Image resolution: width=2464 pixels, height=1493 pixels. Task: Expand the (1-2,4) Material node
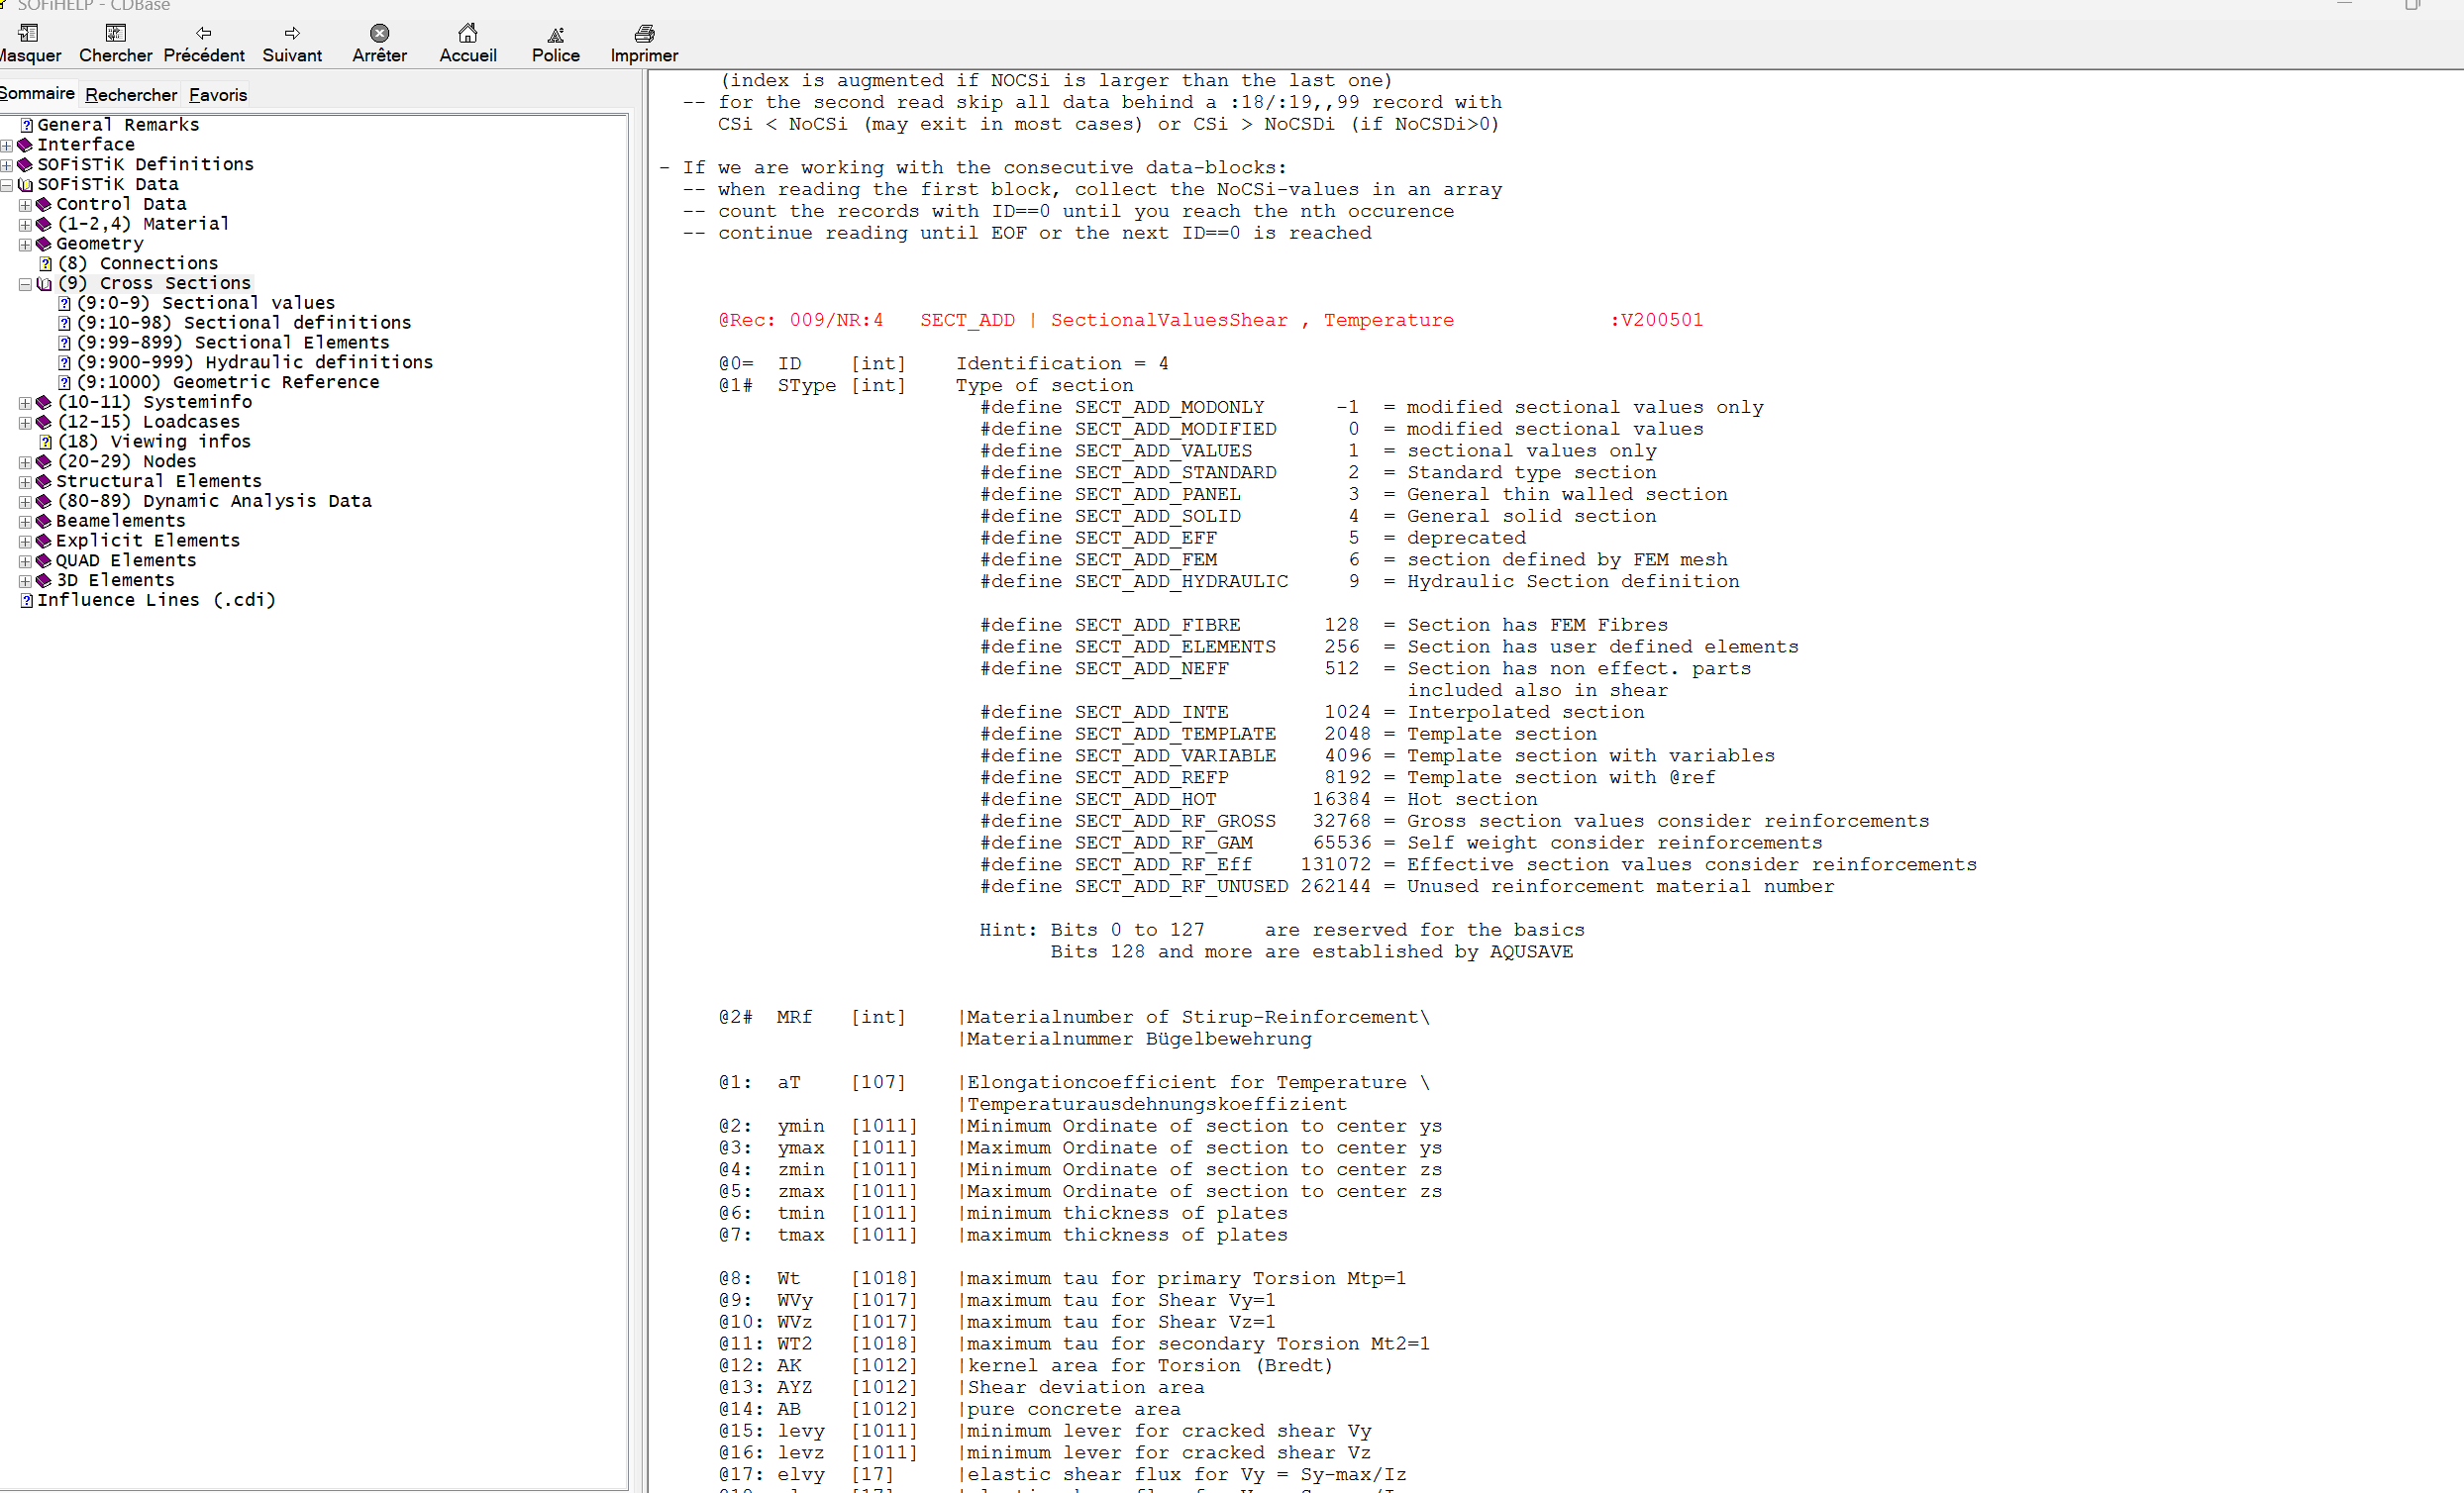tap(26, 225)
